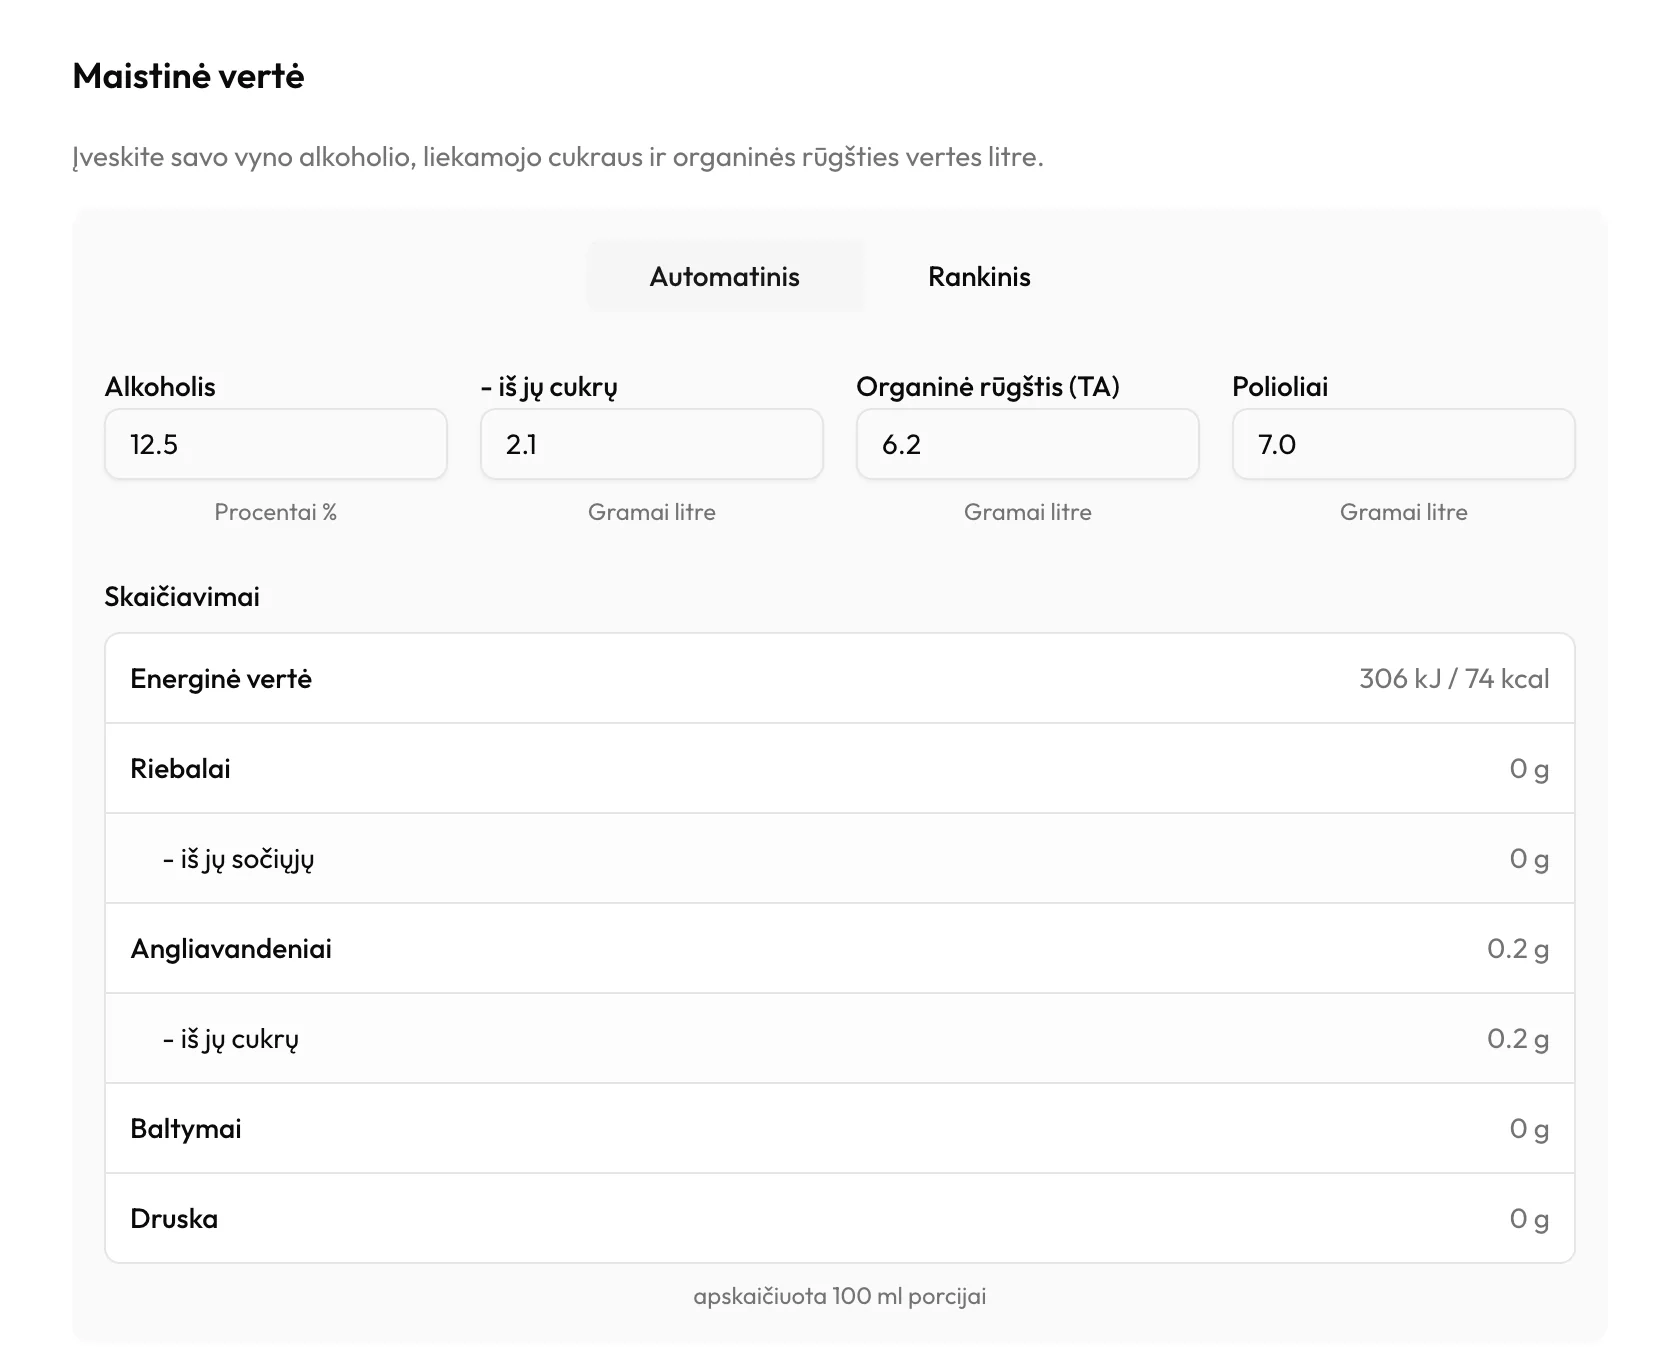Select the Angliavandeniai '0.2 g' value
1680x1370 pixels.
coord(1518,949)
